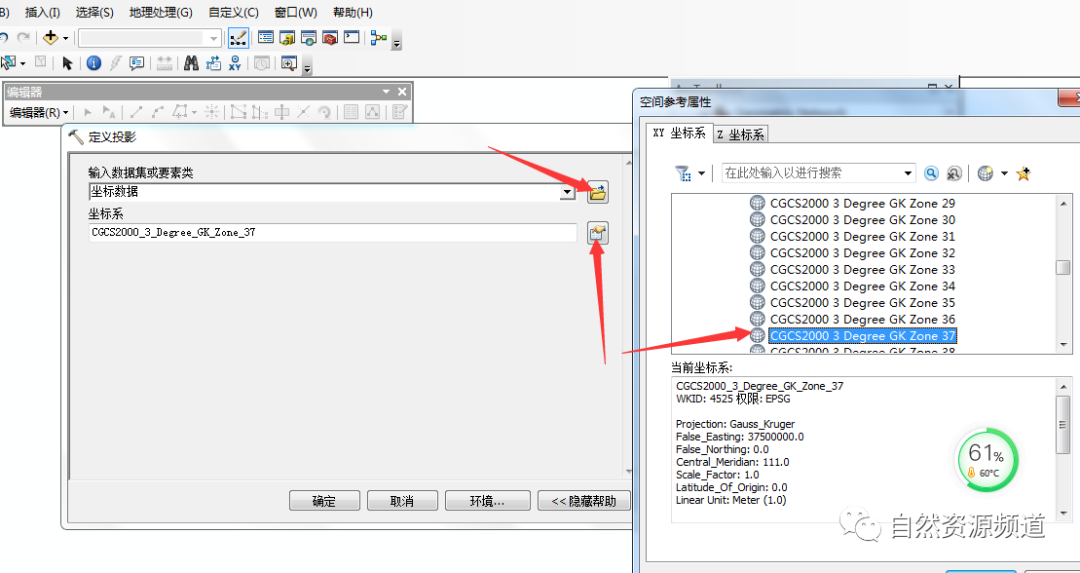Click the coordinate system list scrollbar thumb

(1063, 268)
